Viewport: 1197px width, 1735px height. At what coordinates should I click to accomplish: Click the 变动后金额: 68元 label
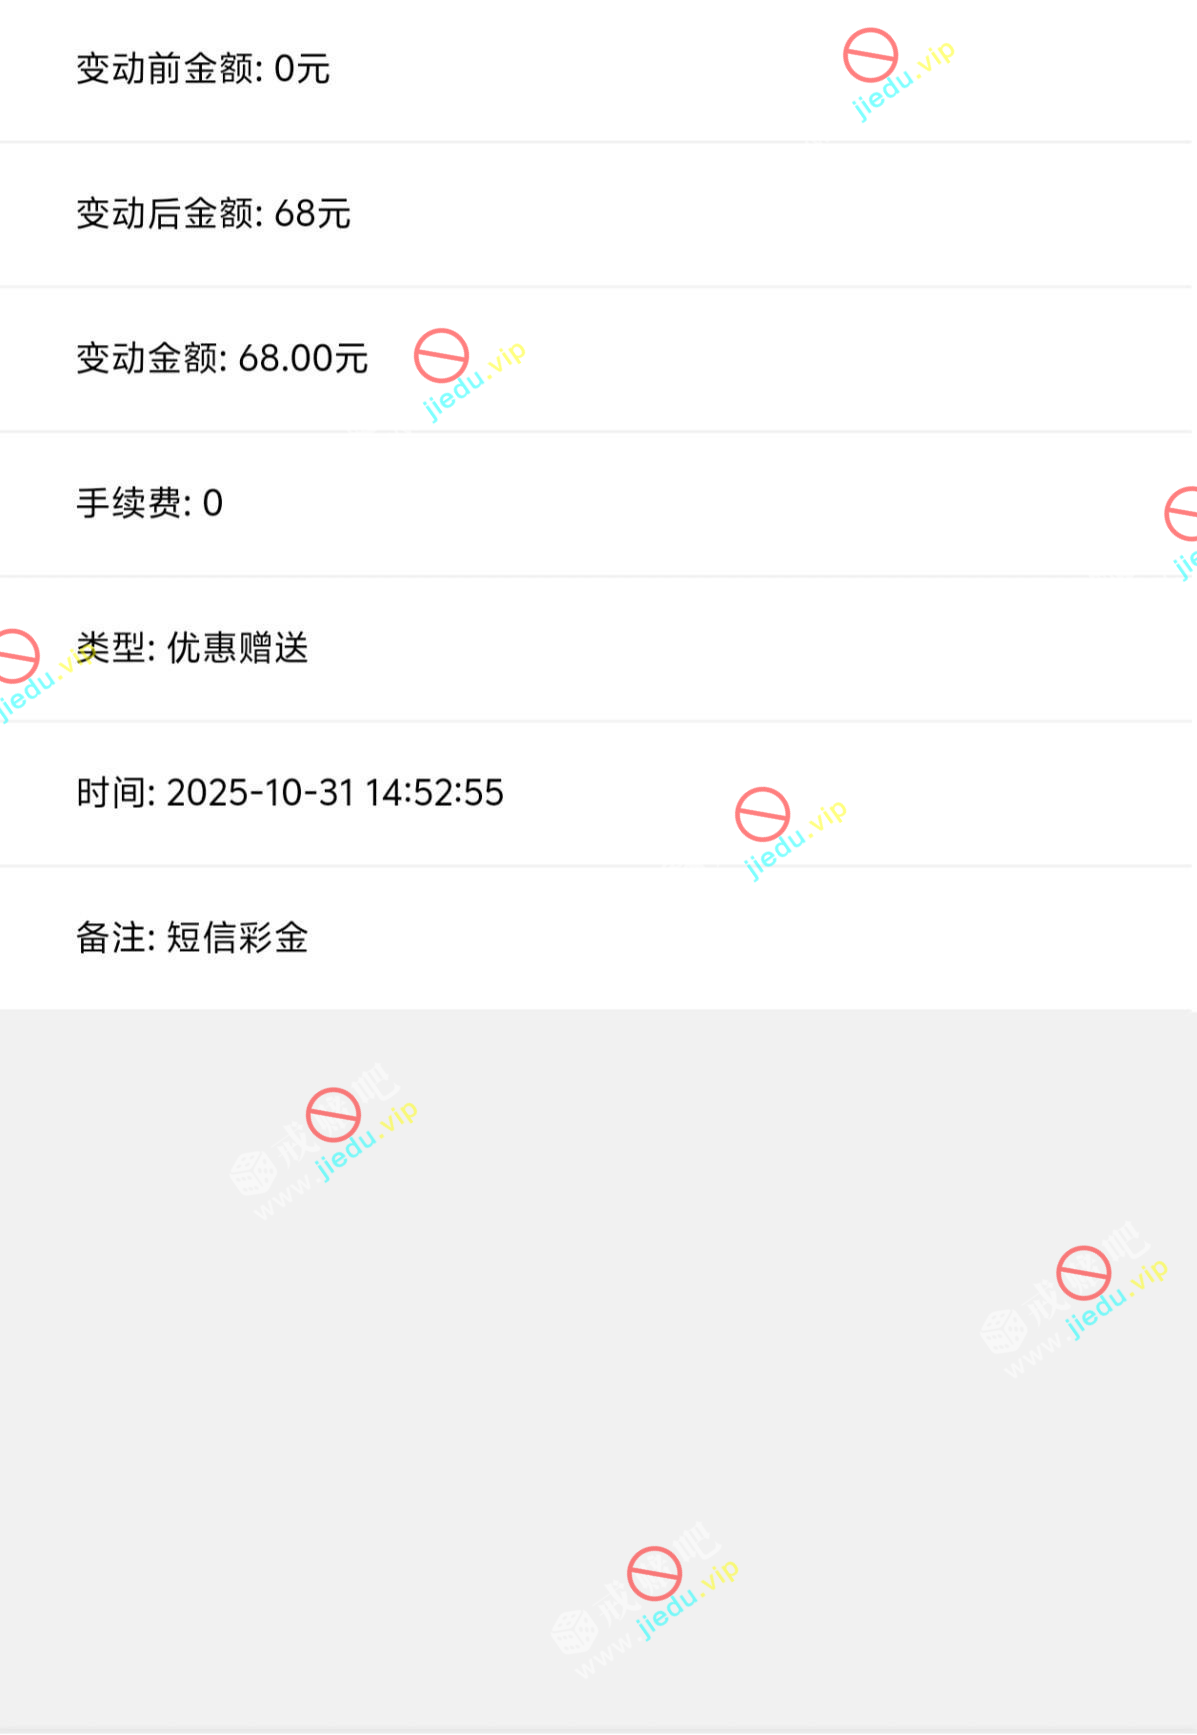coord(213,214)
